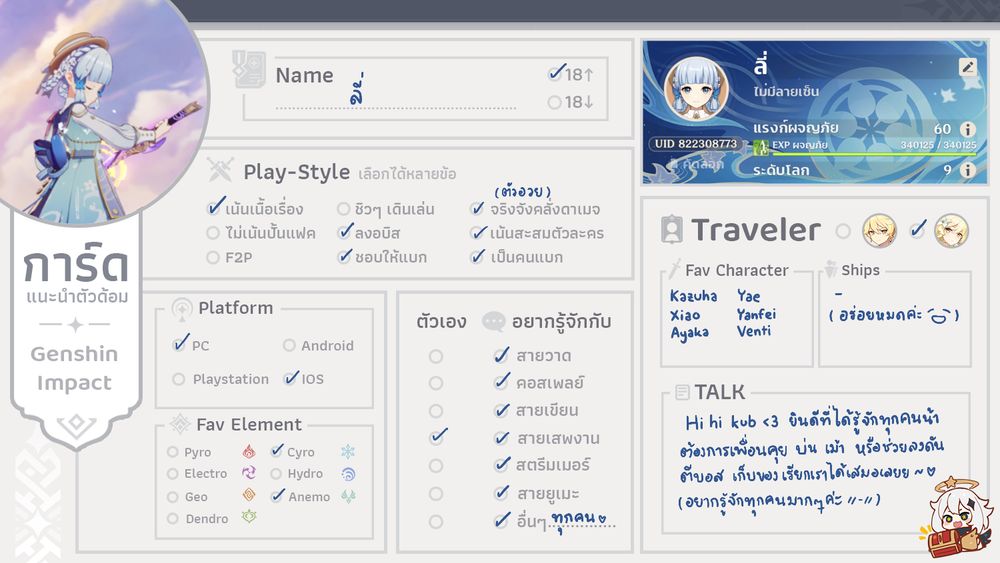The width and height of the screenshot is (1000, 563).
Task: Toggle the คอสเพลย์ want-to-meet checkbox
Action: pyautogui.click(x=502, y=381)
